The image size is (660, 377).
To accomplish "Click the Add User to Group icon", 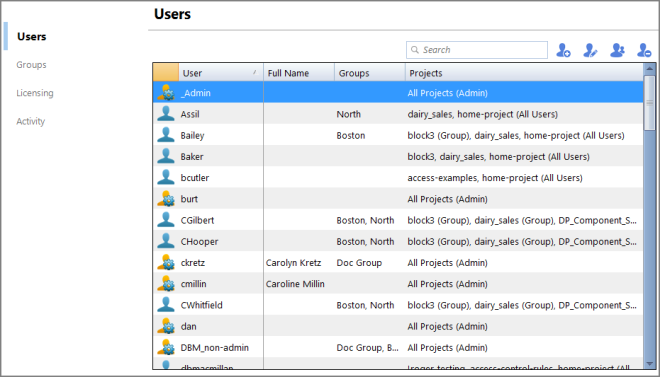I will 617,50.
